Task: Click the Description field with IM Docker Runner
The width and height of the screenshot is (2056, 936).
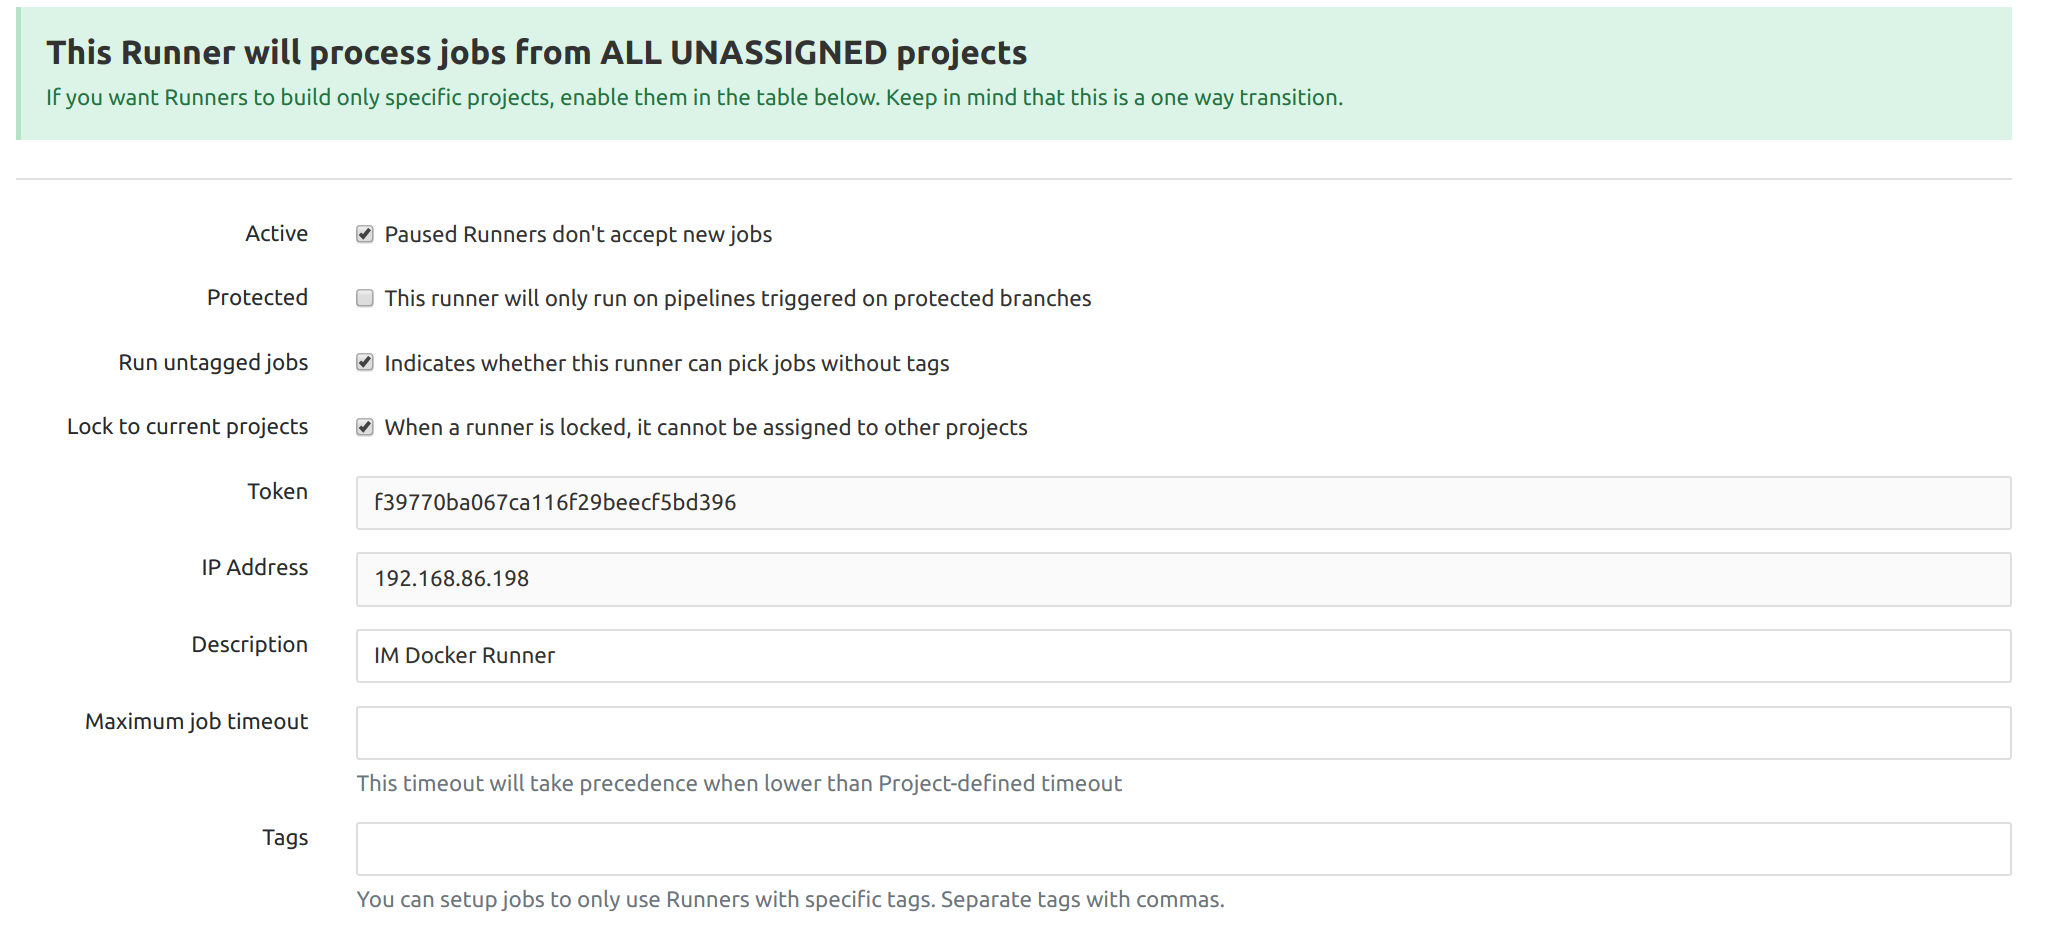Action: point(1182,656)
